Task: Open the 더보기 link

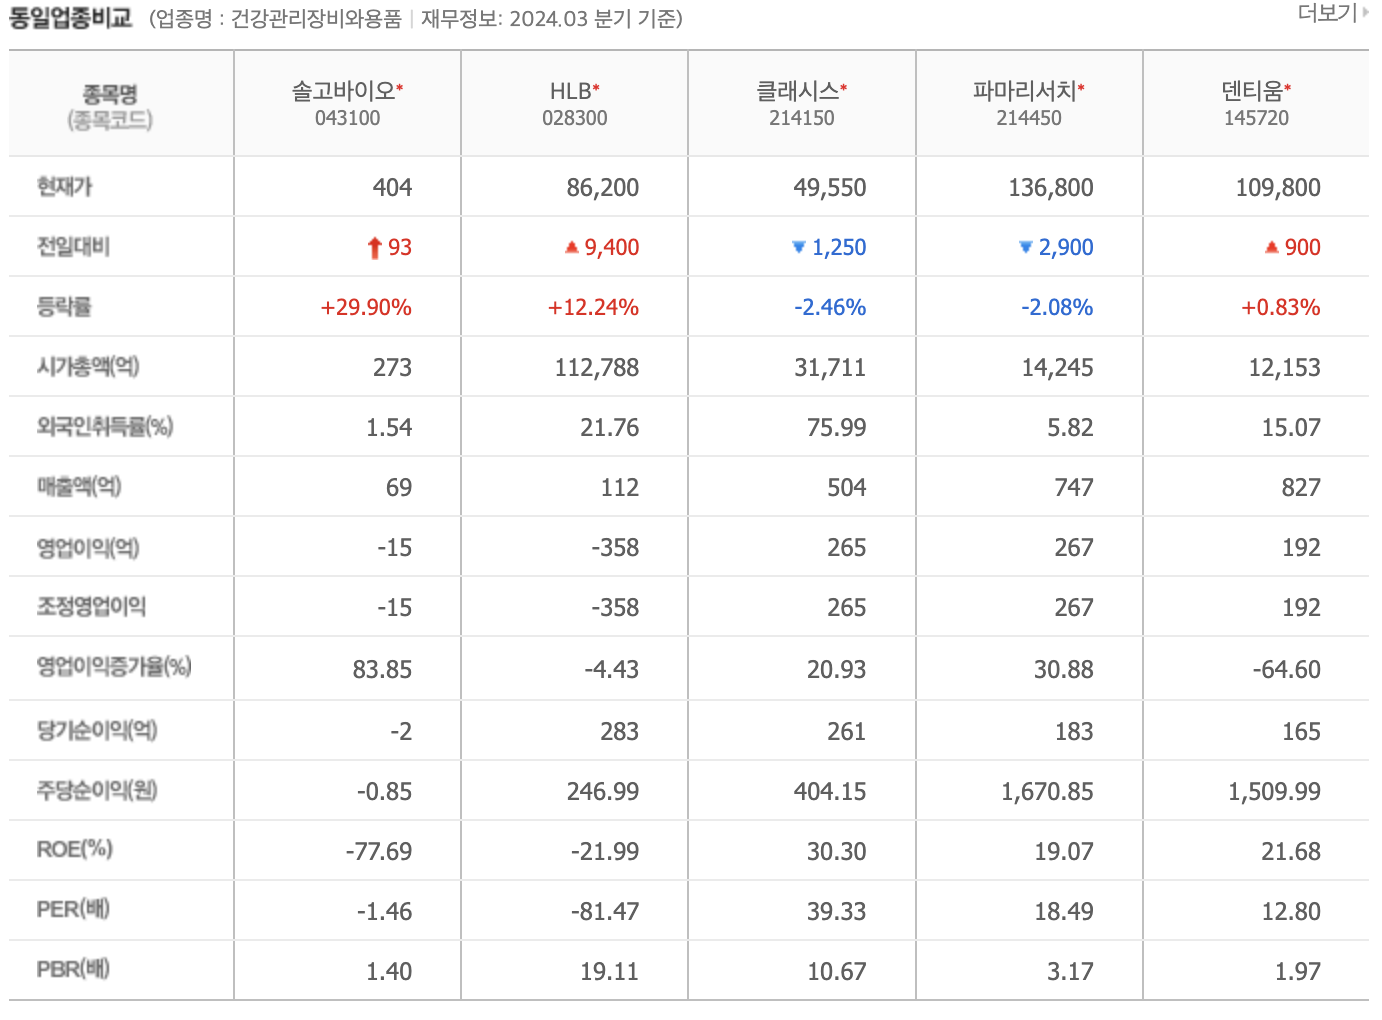Action: [x=1327, y=13]
